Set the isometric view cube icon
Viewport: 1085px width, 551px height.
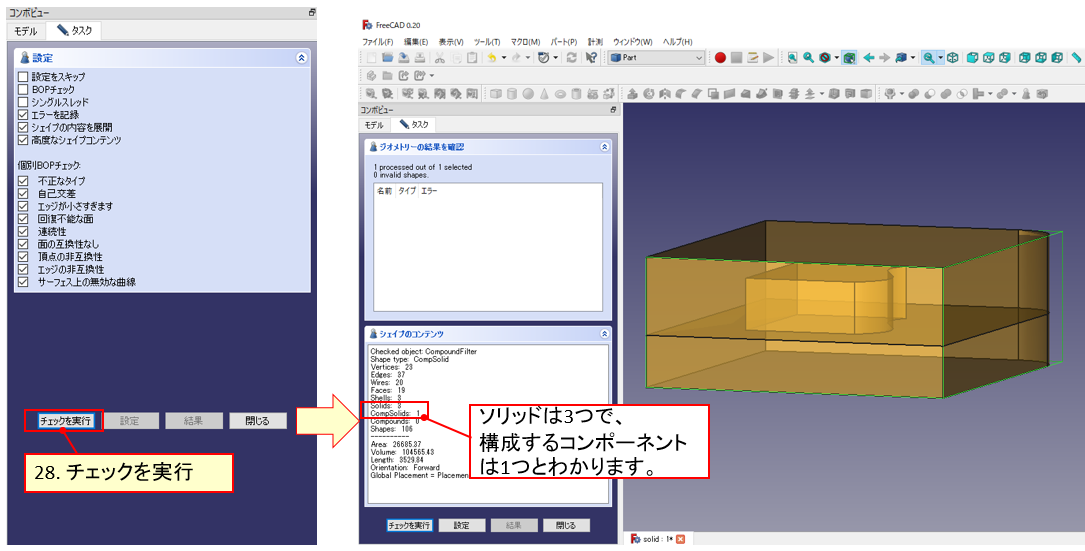953,57
